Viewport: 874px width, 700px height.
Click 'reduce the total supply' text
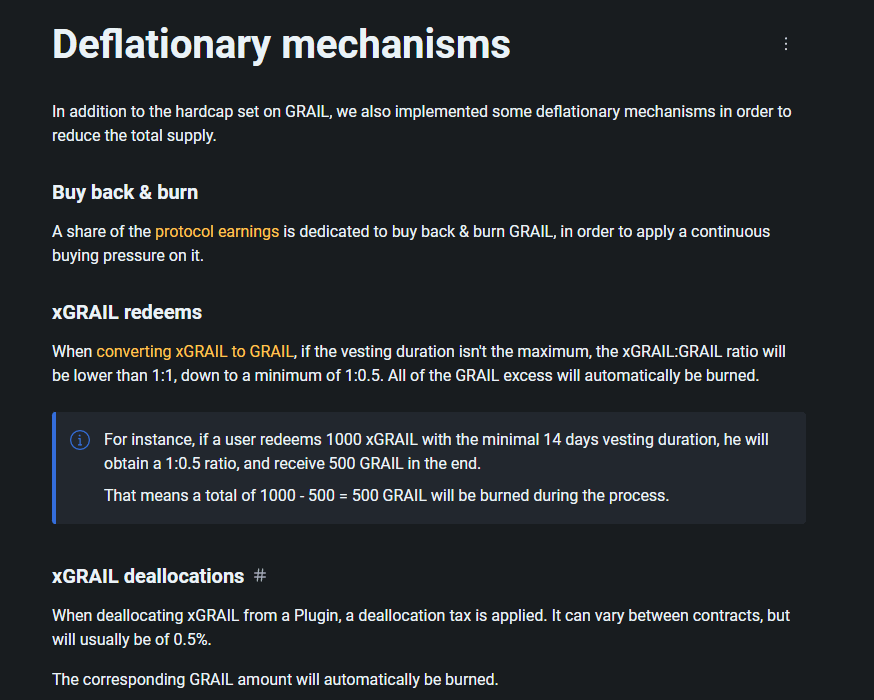[134, 136]
